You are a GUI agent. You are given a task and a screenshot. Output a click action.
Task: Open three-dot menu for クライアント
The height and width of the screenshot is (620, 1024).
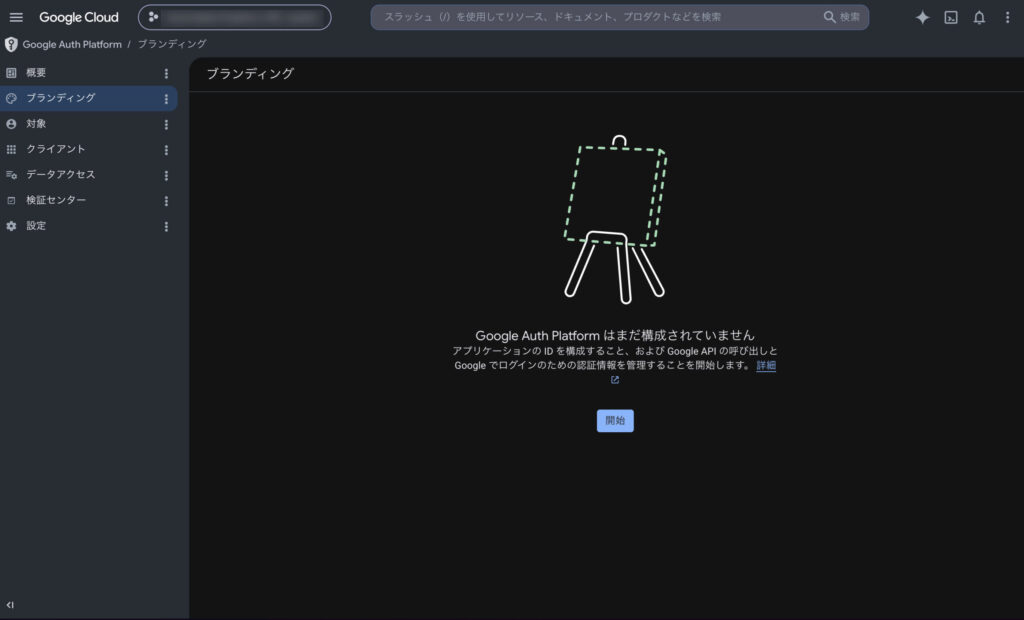(x=166, y=150)
